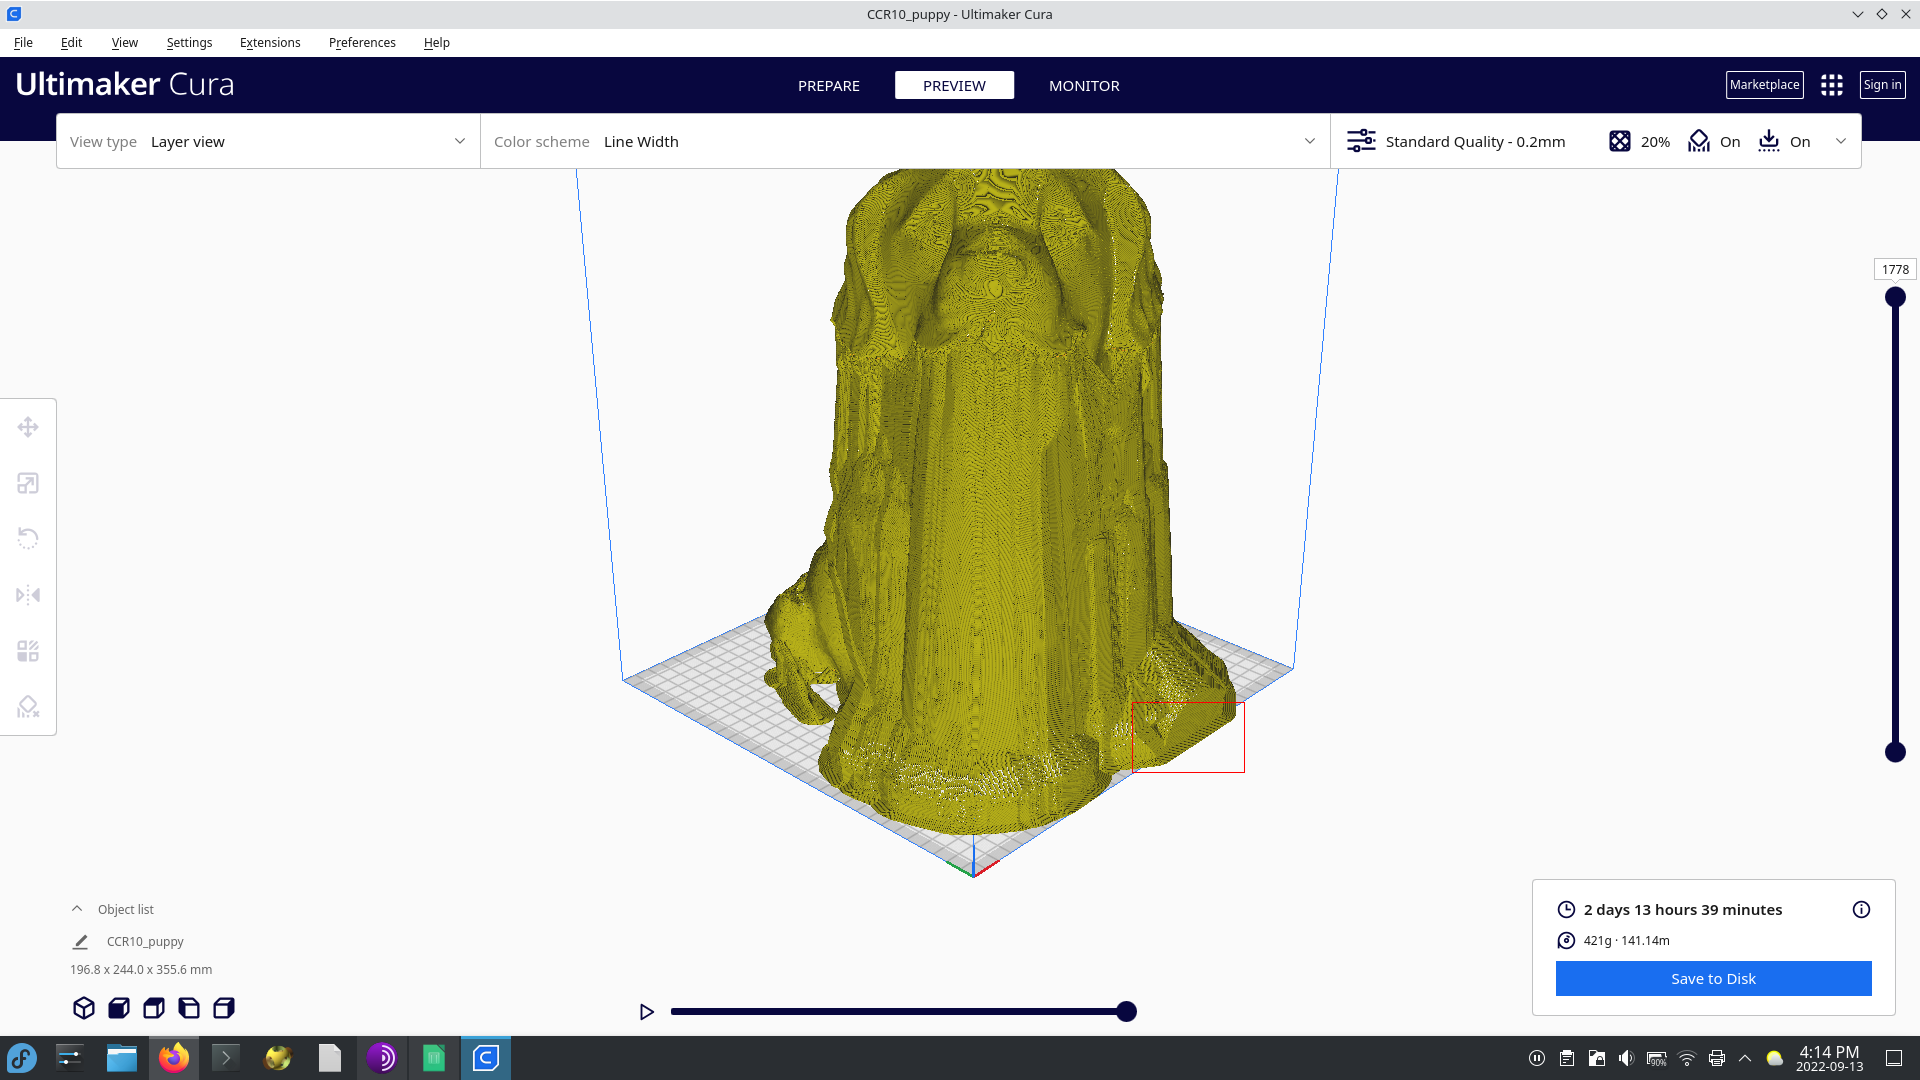1920x1080 pixels.
Task: Click the layer number 1778 field
Action: 1895,269
